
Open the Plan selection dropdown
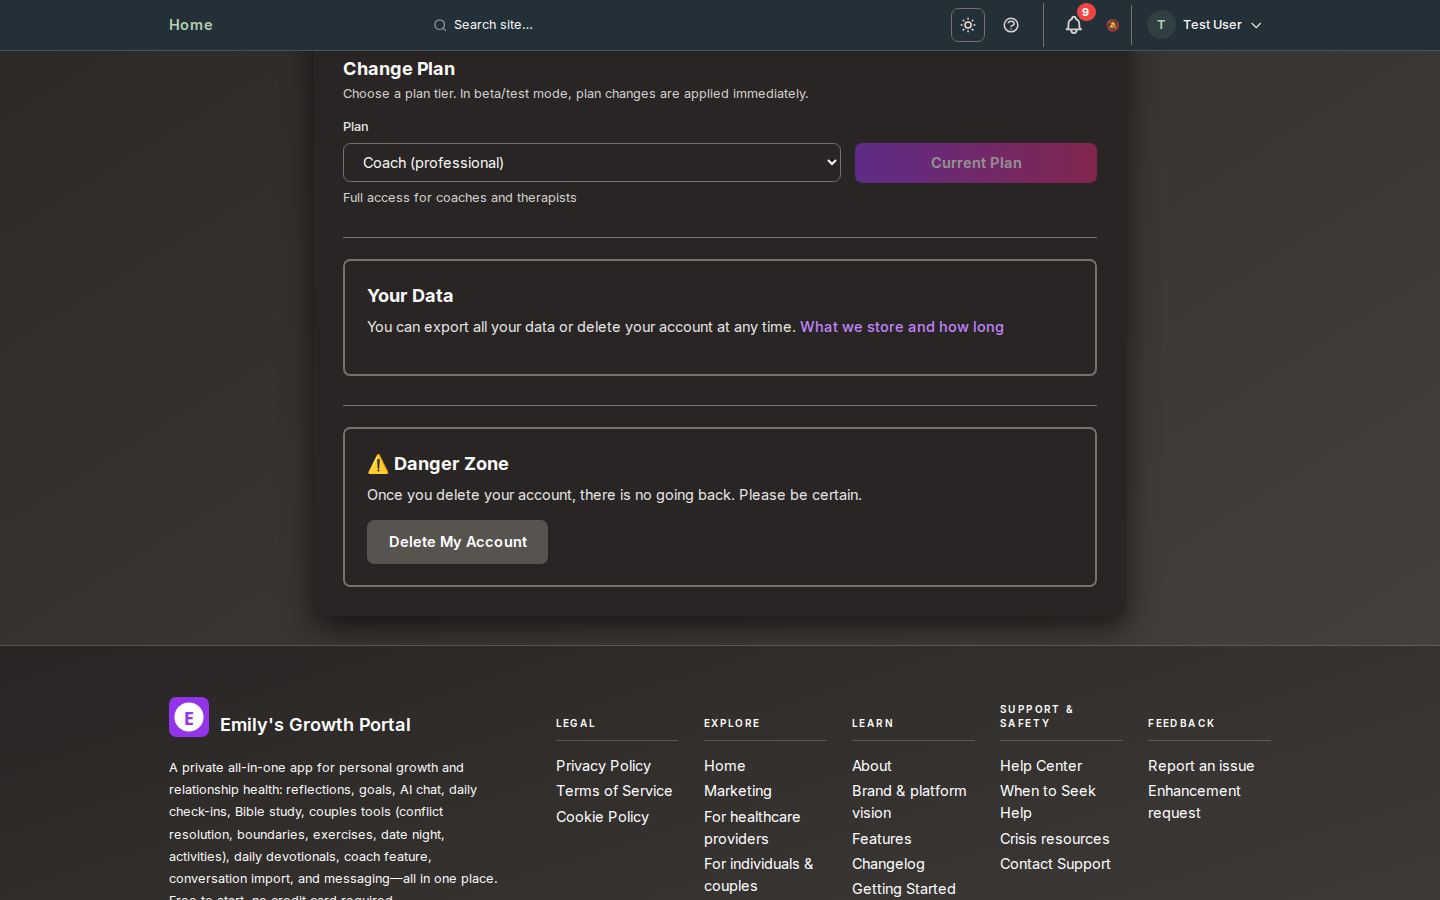[591, 162]
